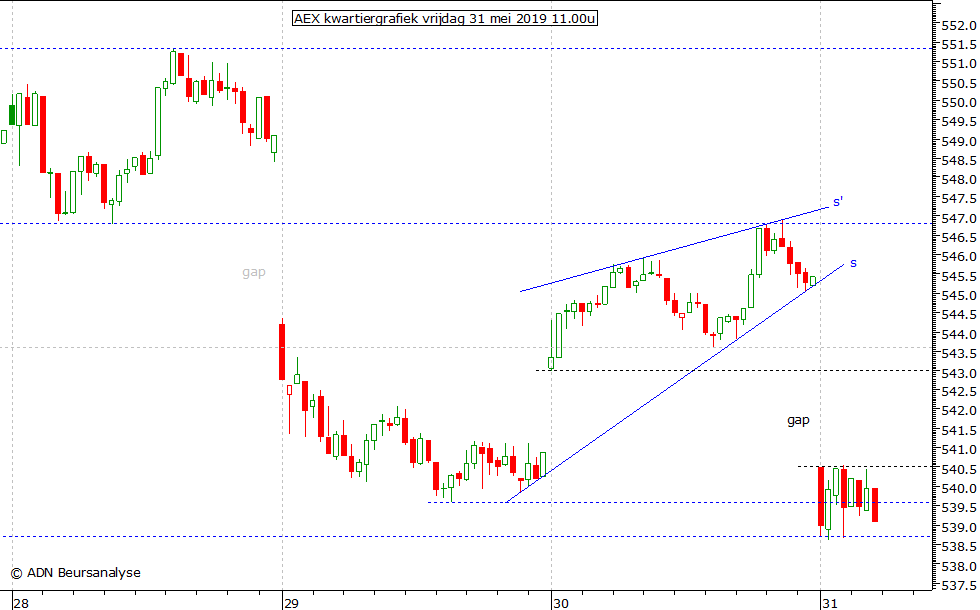
Task: Click price label 543.0 on the axis
Action: [959, 373]
